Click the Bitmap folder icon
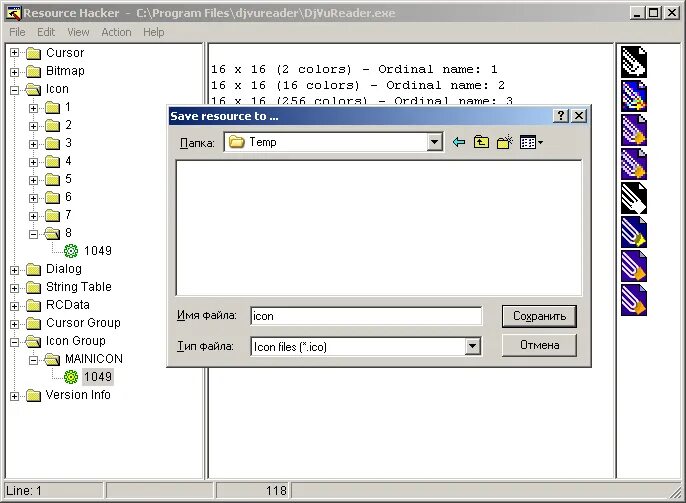The image size is (686, 503). pos(33,71)
